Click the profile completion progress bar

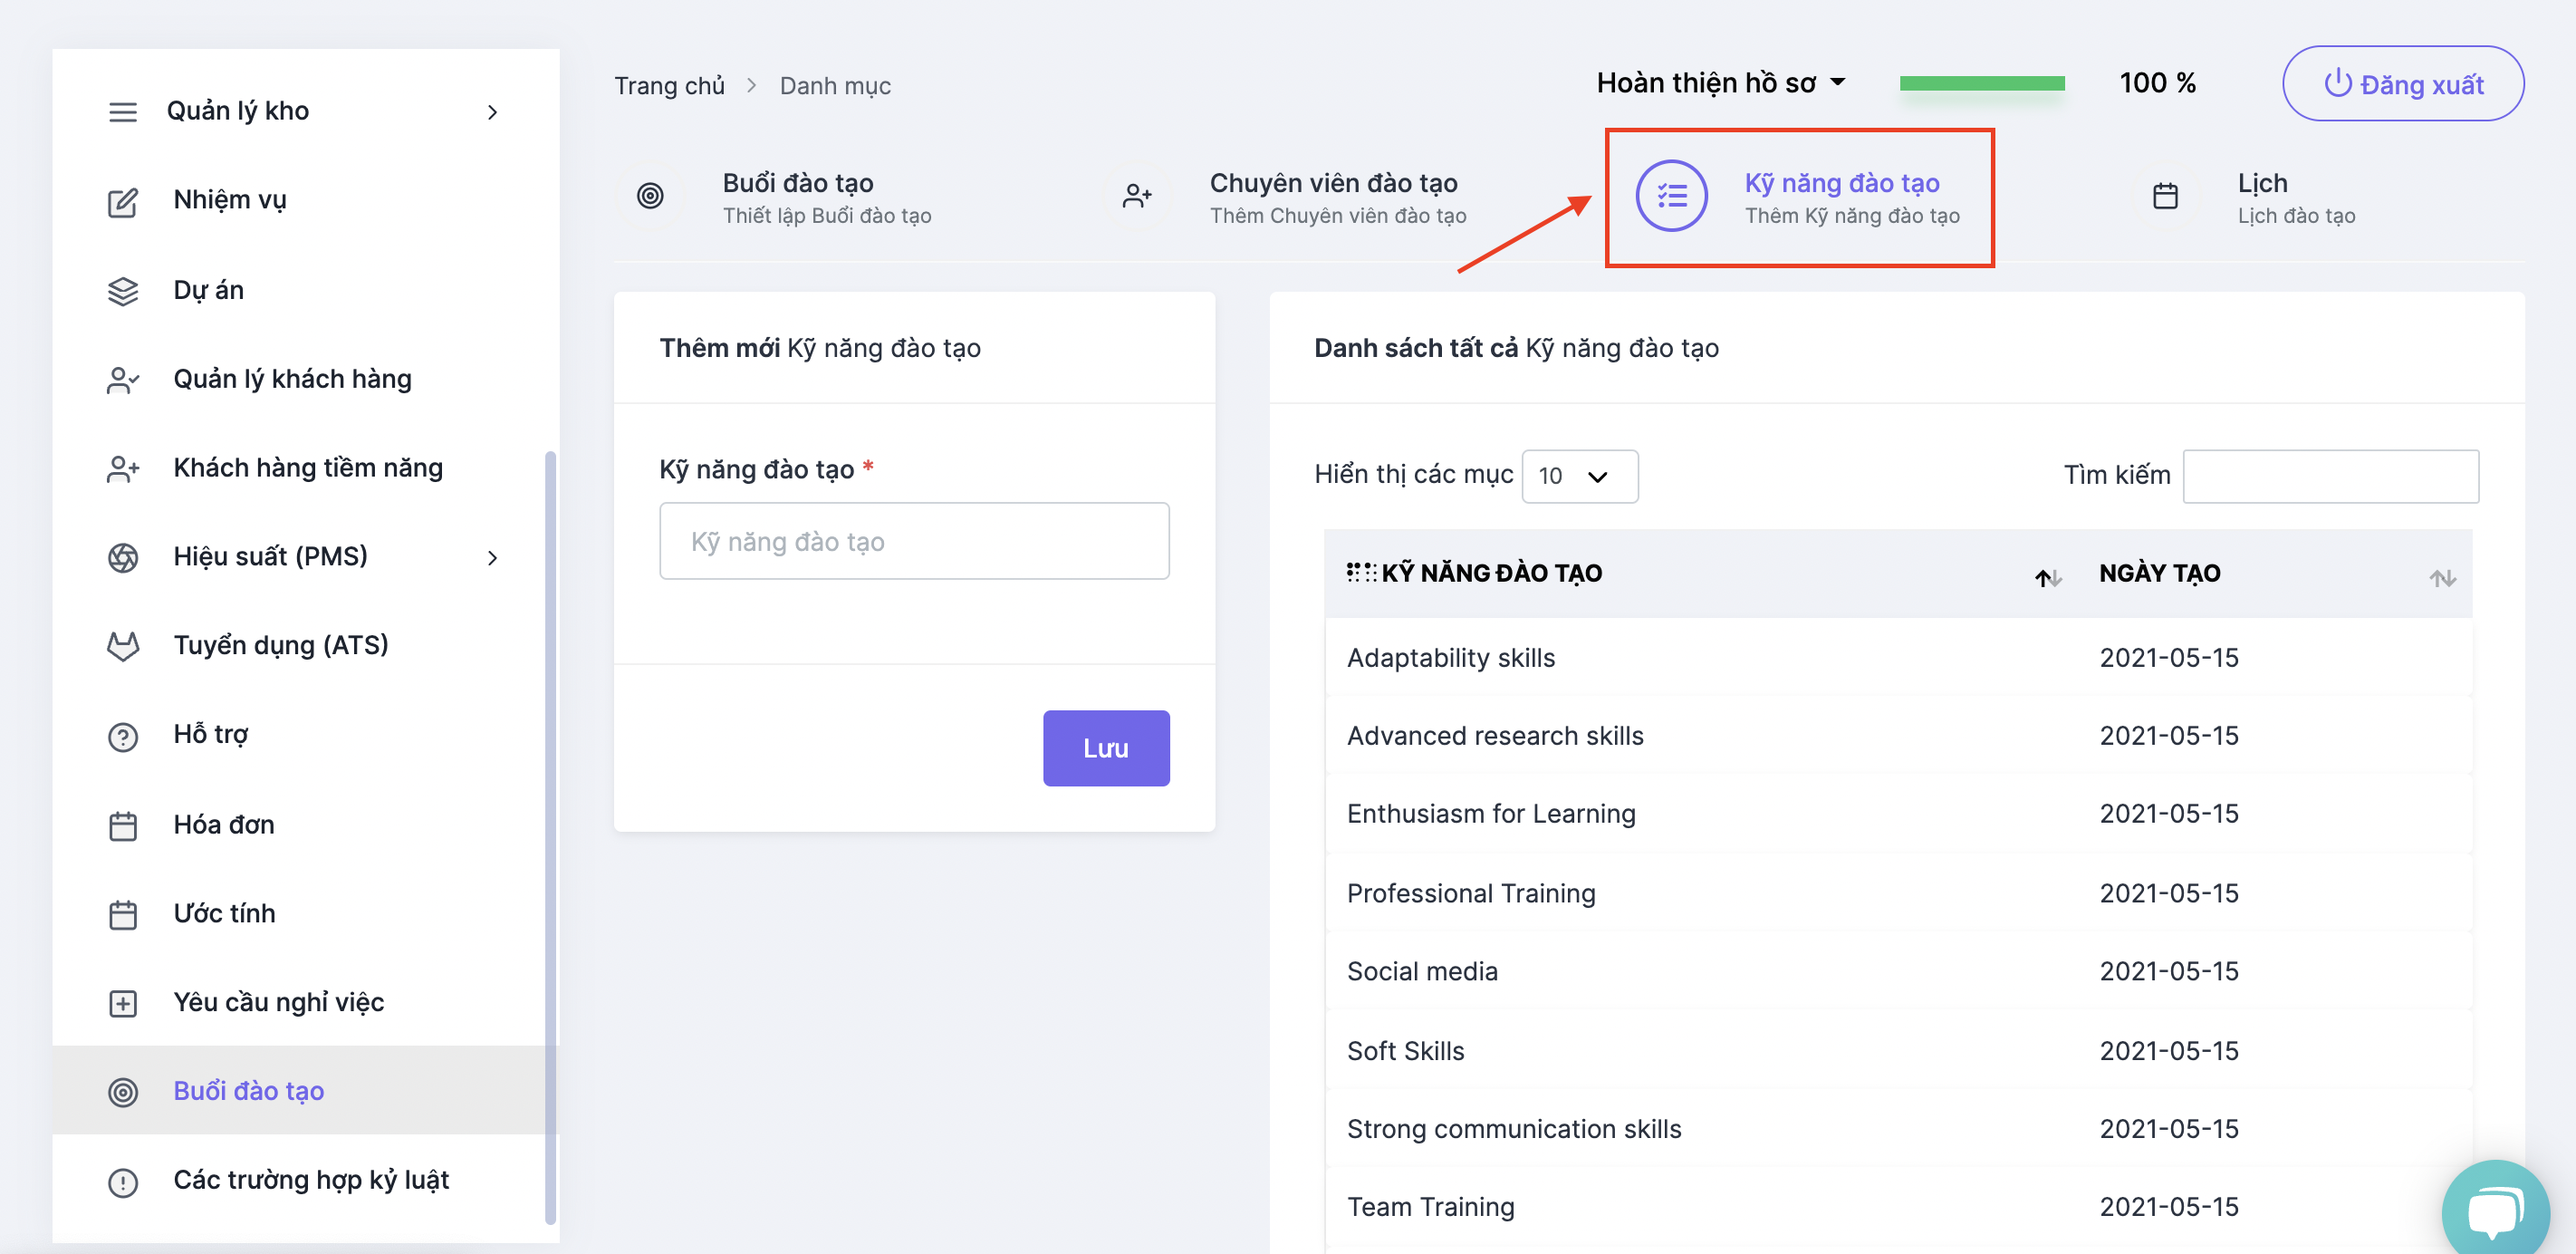(1982, 83)
